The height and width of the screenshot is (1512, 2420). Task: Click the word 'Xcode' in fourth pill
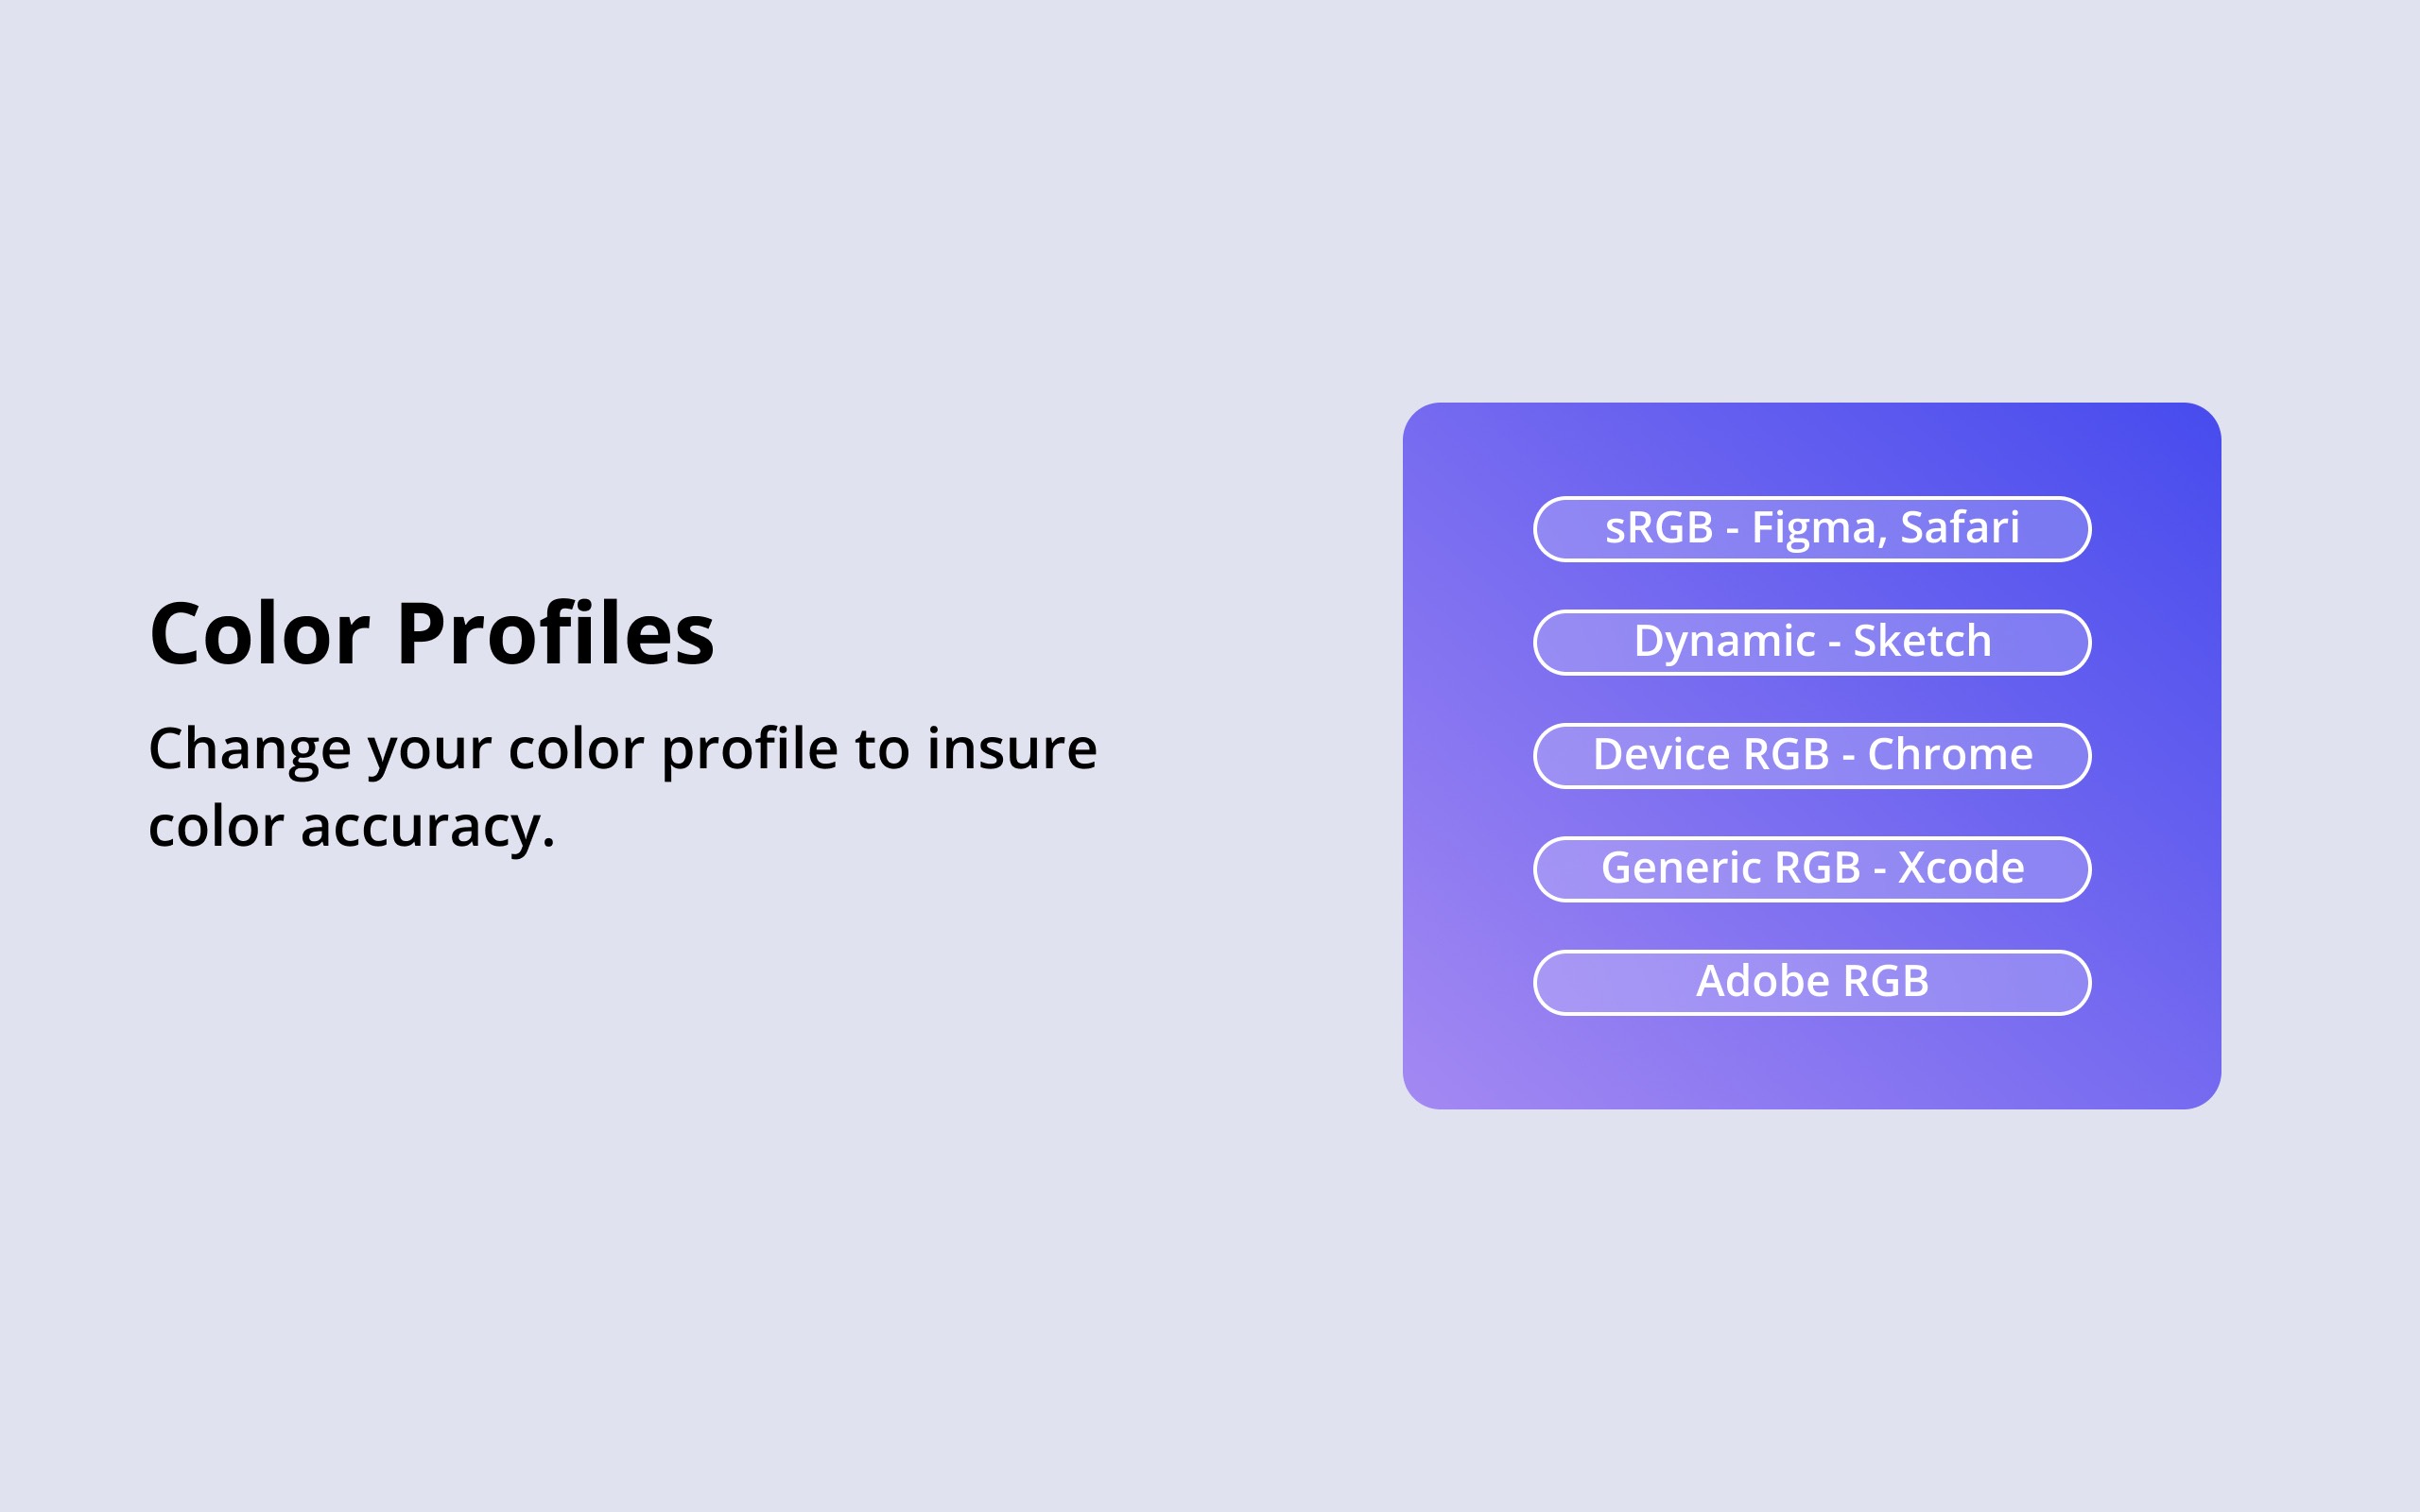tap(1961, 867)
